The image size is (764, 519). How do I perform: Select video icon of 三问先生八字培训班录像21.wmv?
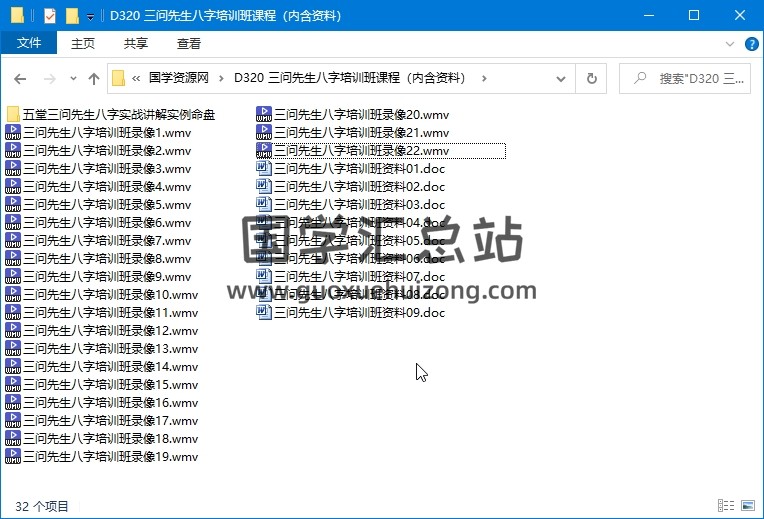[264, 133]
